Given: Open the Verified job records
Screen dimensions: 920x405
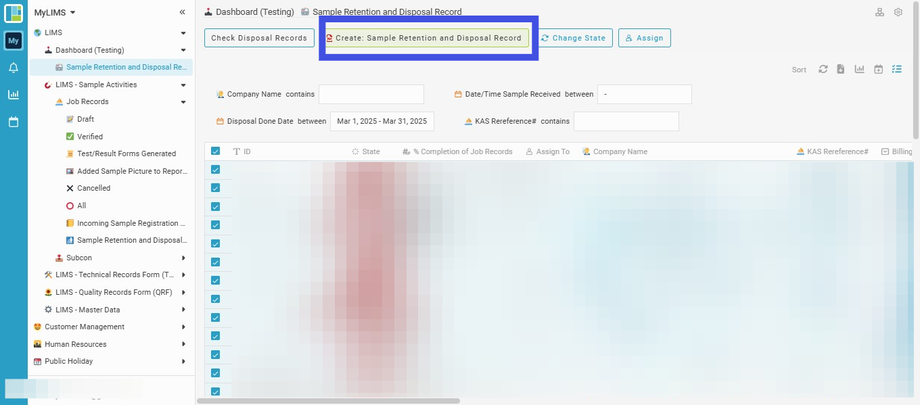Looking at the screenshot, I should coord(90,137).
